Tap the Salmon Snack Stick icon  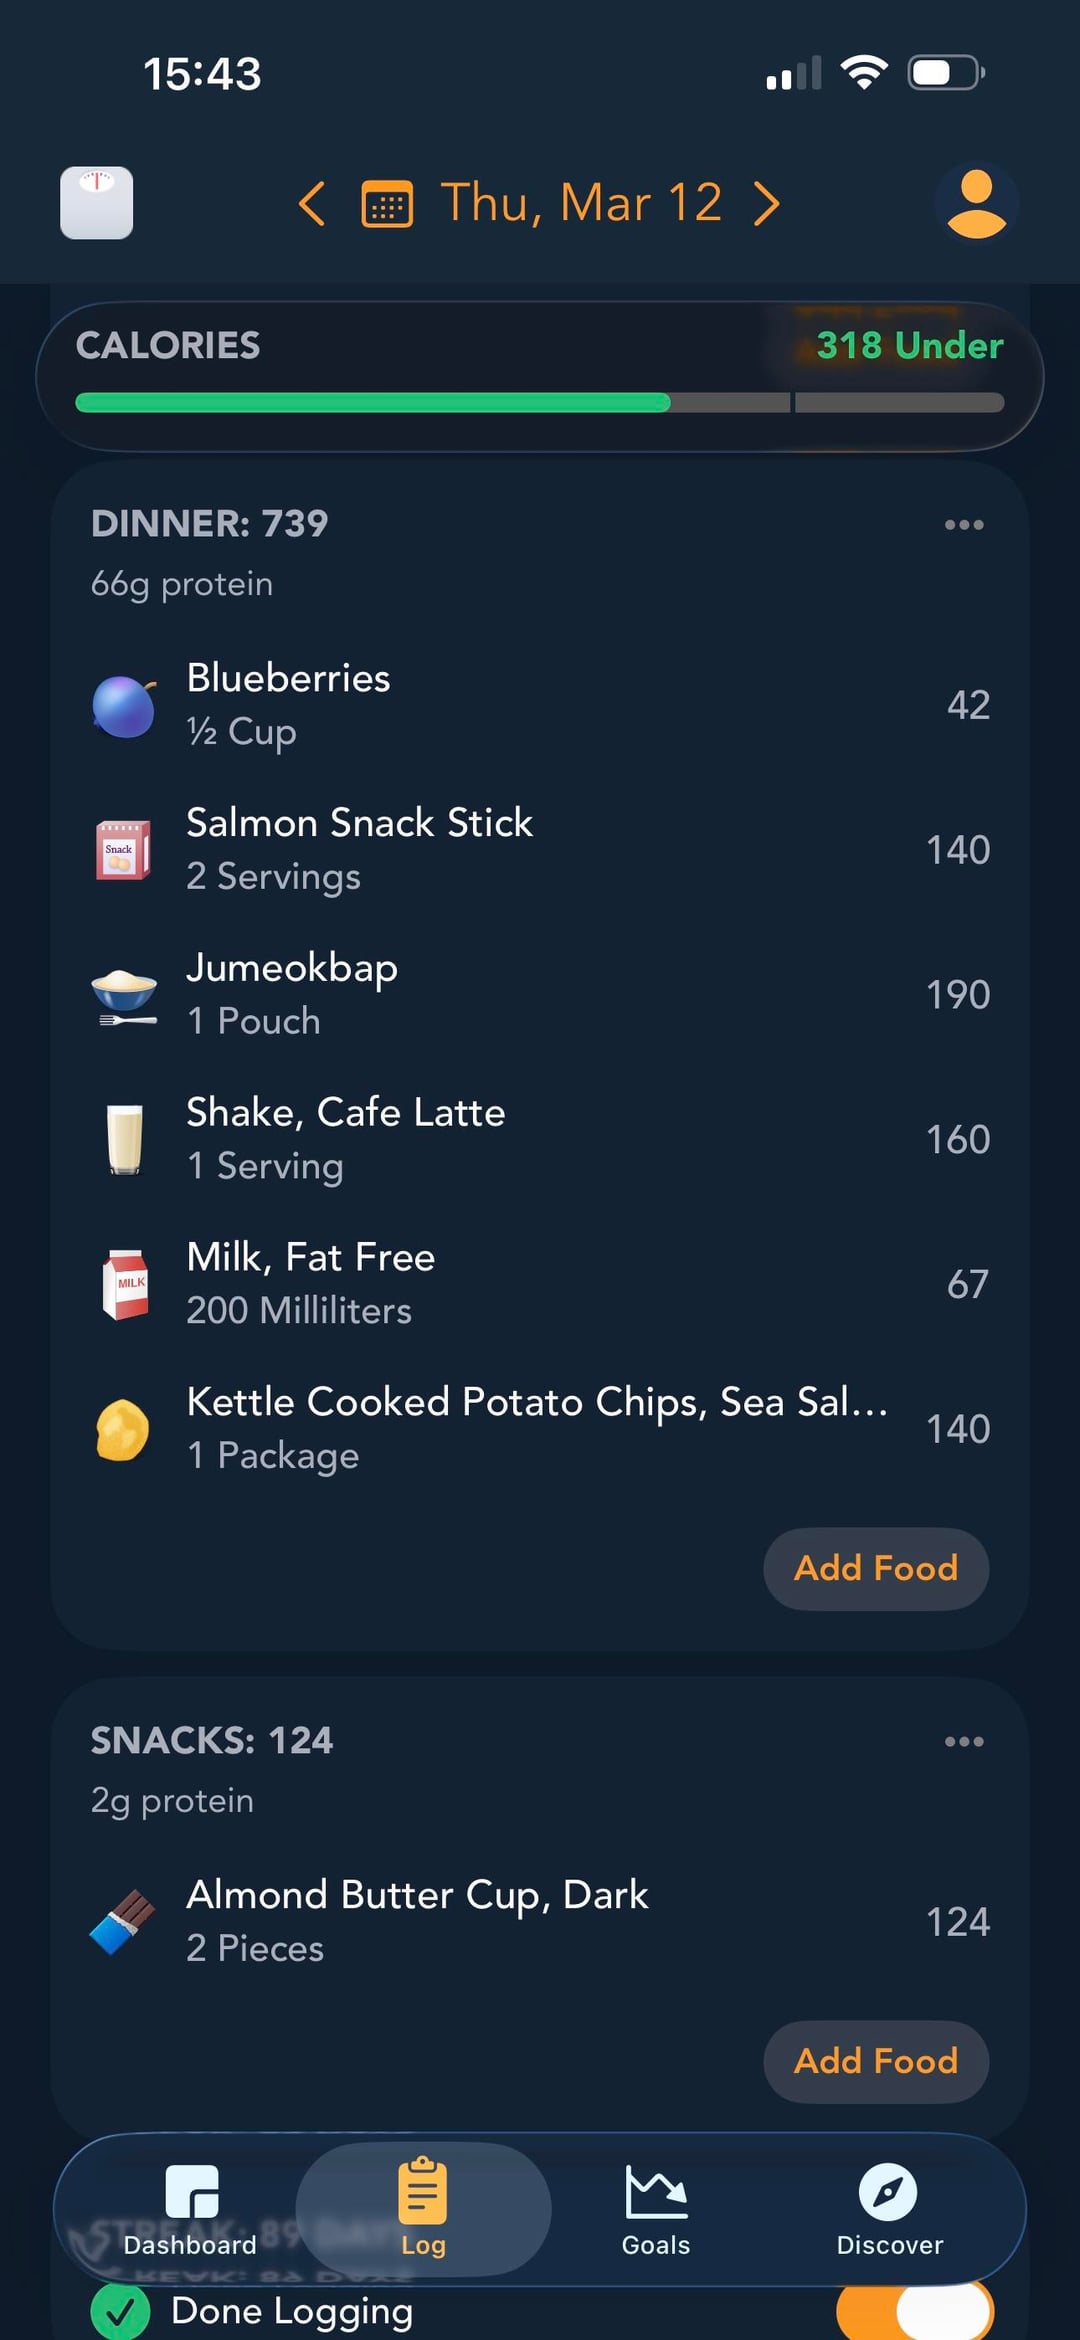point(124,850)
